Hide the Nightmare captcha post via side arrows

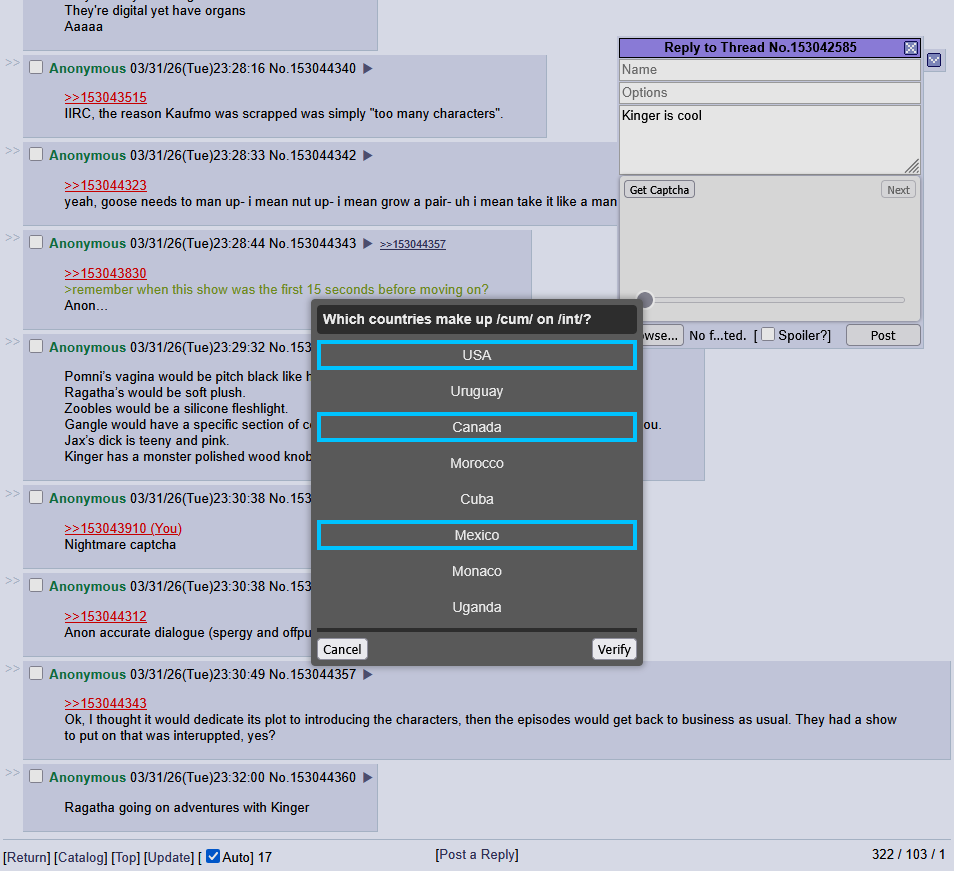pos(12,493)
